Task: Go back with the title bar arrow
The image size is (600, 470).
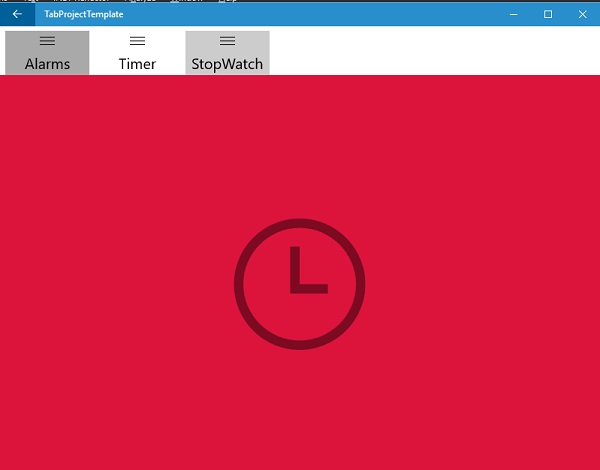Action: click(x=17, y=14)
